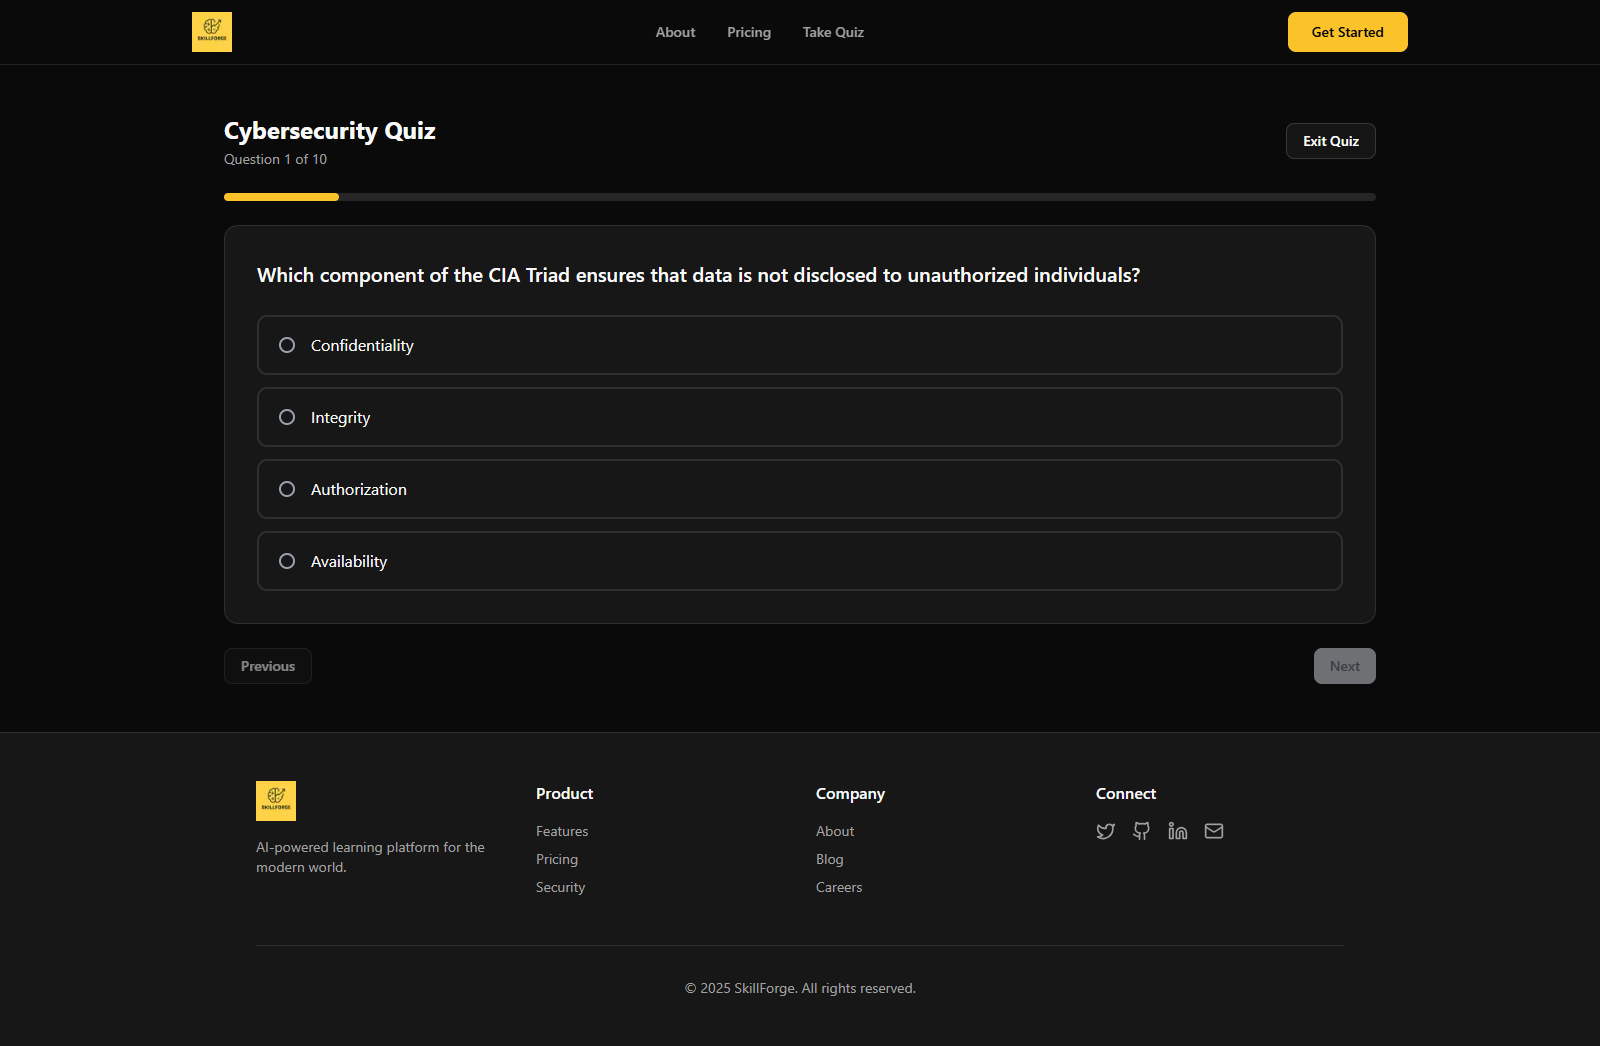This screenshot has width=1600, height=1046.
Task: Click the email envelope icon
Action: 1213,831
